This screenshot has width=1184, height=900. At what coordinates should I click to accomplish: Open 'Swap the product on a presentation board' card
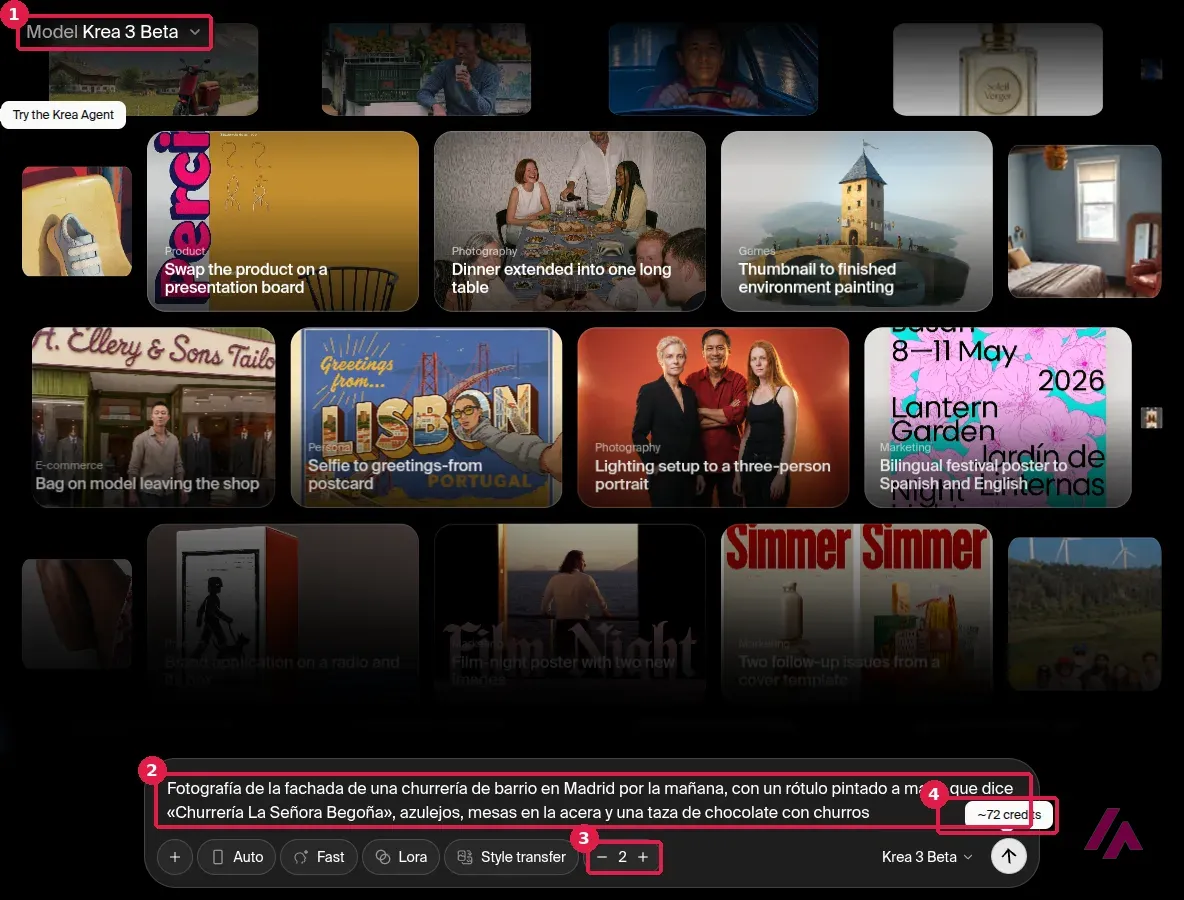pos(283,221)
